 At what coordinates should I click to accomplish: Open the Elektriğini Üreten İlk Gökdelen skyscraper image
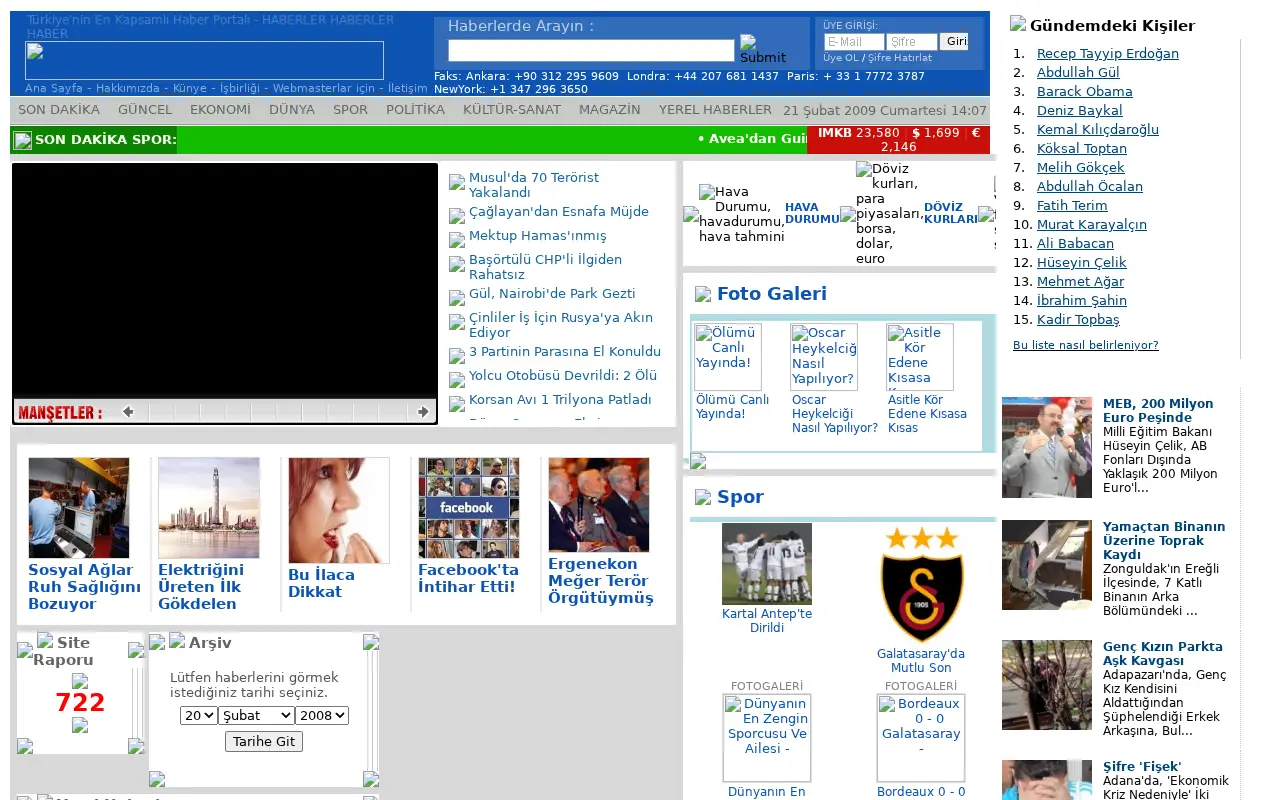[209, 508]
